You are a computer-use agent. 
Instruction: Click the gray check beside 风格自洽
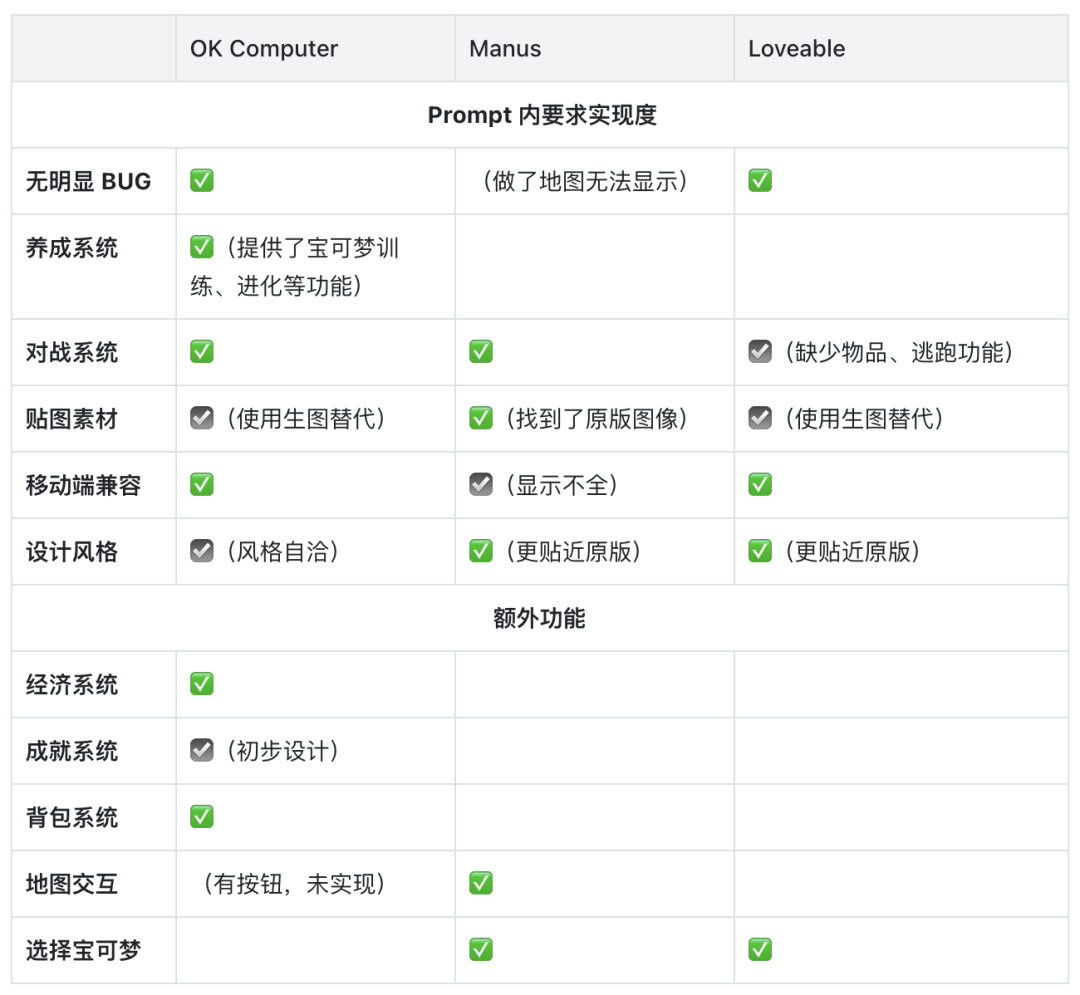(202, 551)
